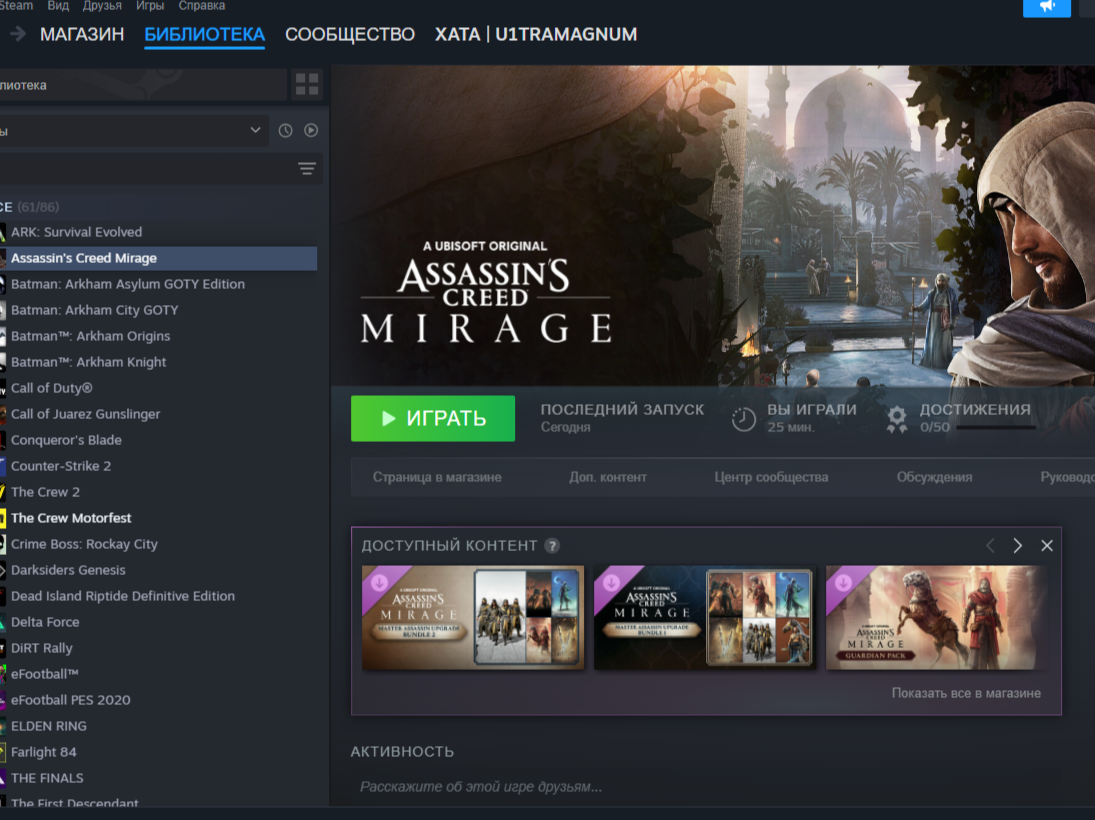Open the Steam menu
The width and height of the screenshot is (1095, 820).
coord(15,6)
